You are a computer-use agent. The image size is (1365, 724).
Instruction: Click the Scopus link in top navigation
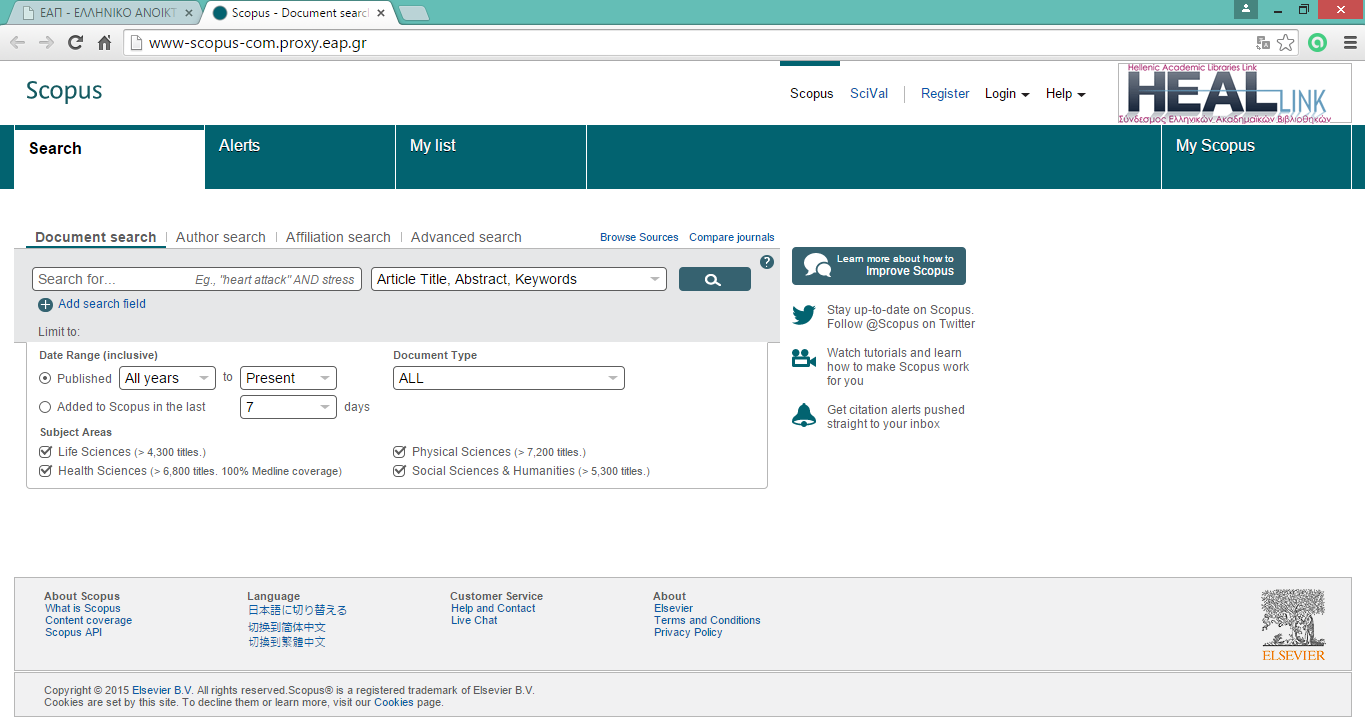tap(811, 94)
